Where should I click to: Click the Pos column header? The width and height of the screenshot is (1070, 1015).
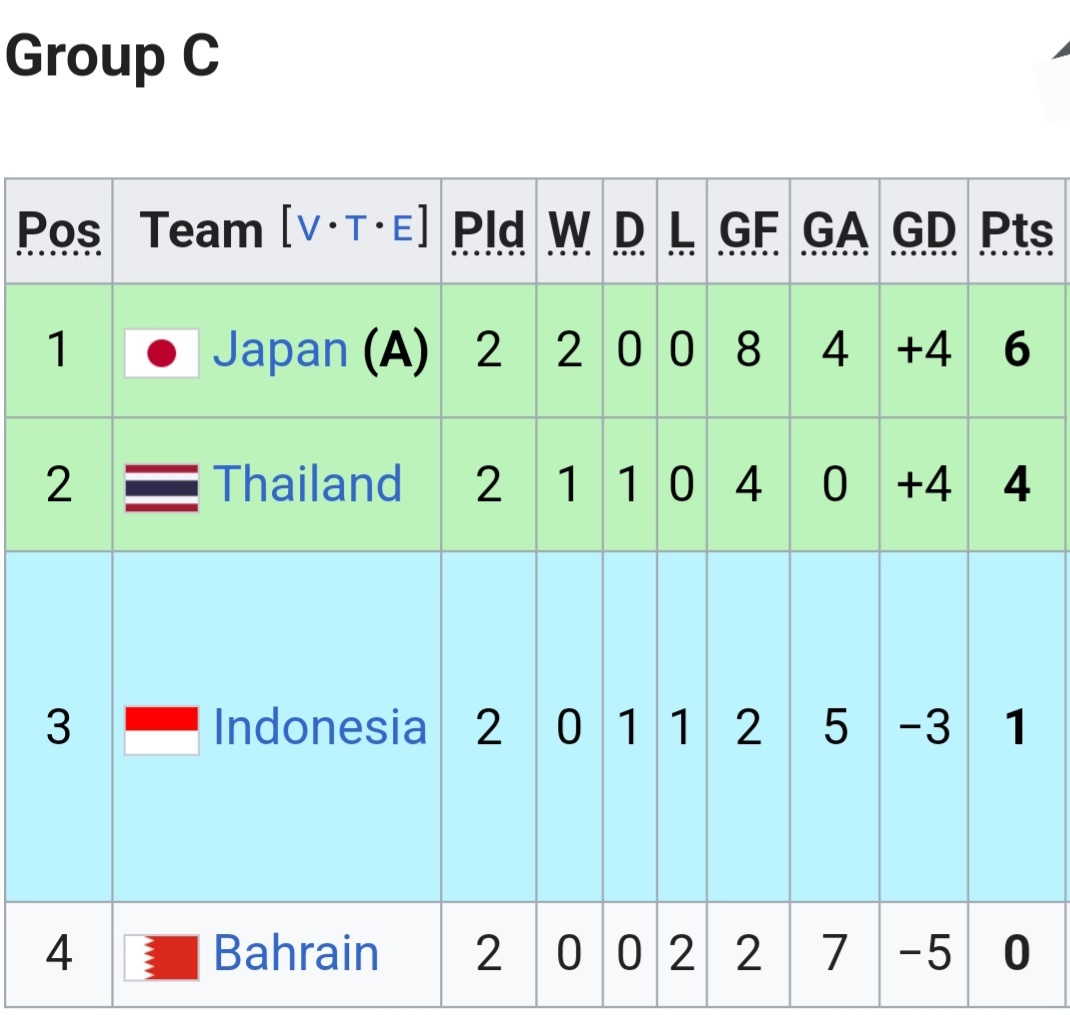pos(60,232)
